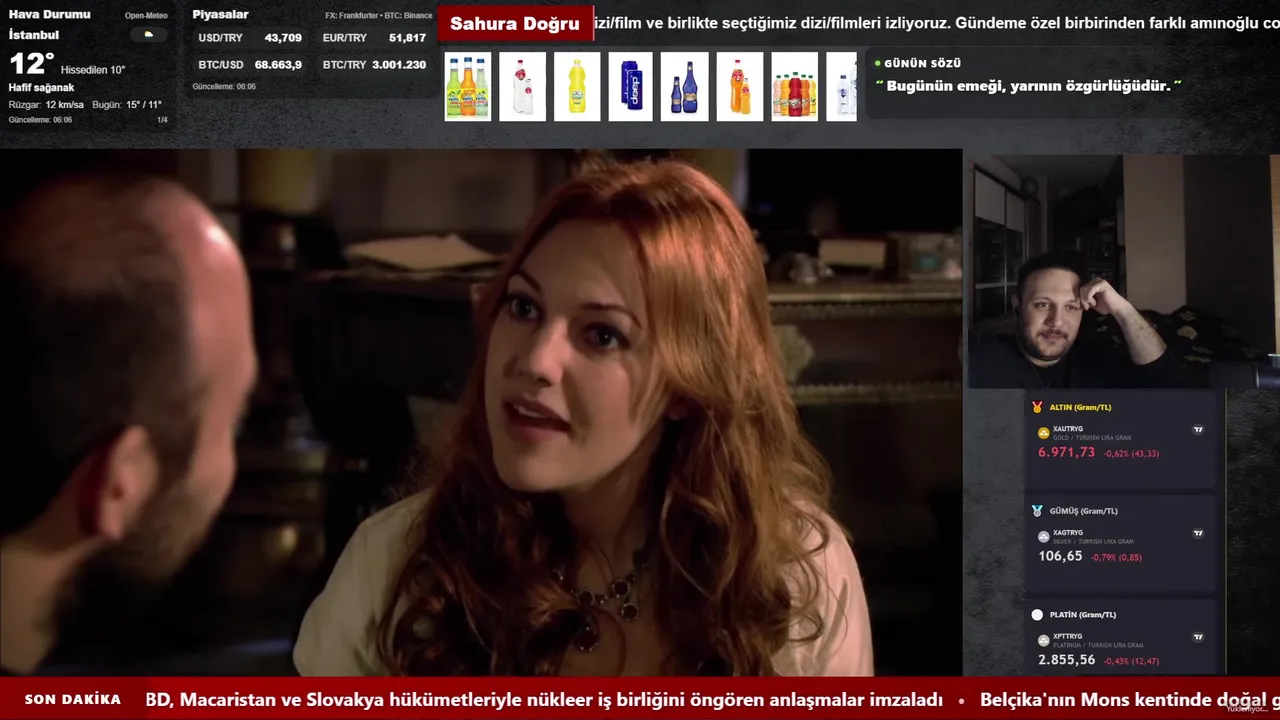The width and height of the screenshot is (1280, 720).
Task: Click the gold price 6.971,73
Action: (1066, 453)
